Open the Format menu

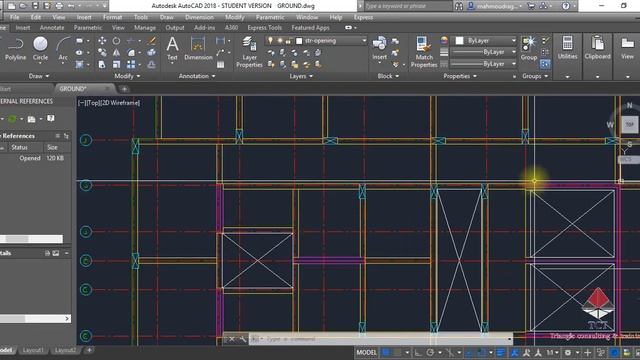pyautogui.click(x=112, y=17)
